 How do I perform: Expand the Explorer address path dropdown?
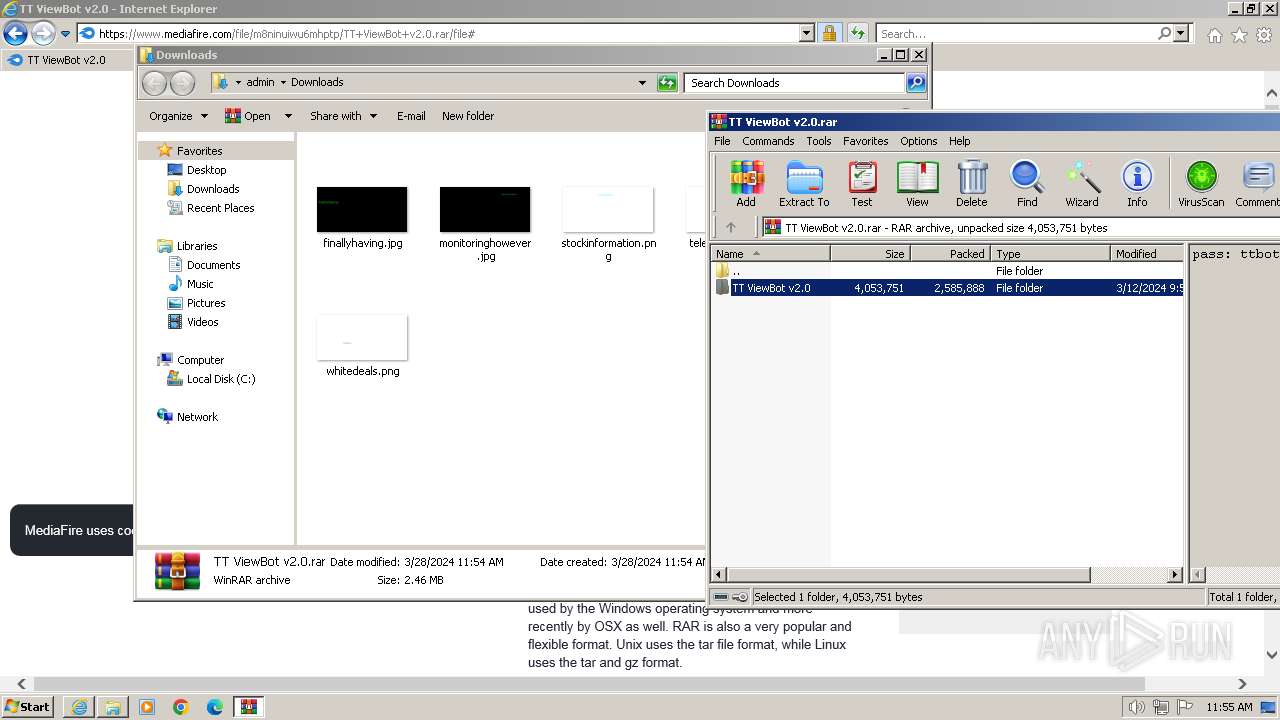pos(642,83)
